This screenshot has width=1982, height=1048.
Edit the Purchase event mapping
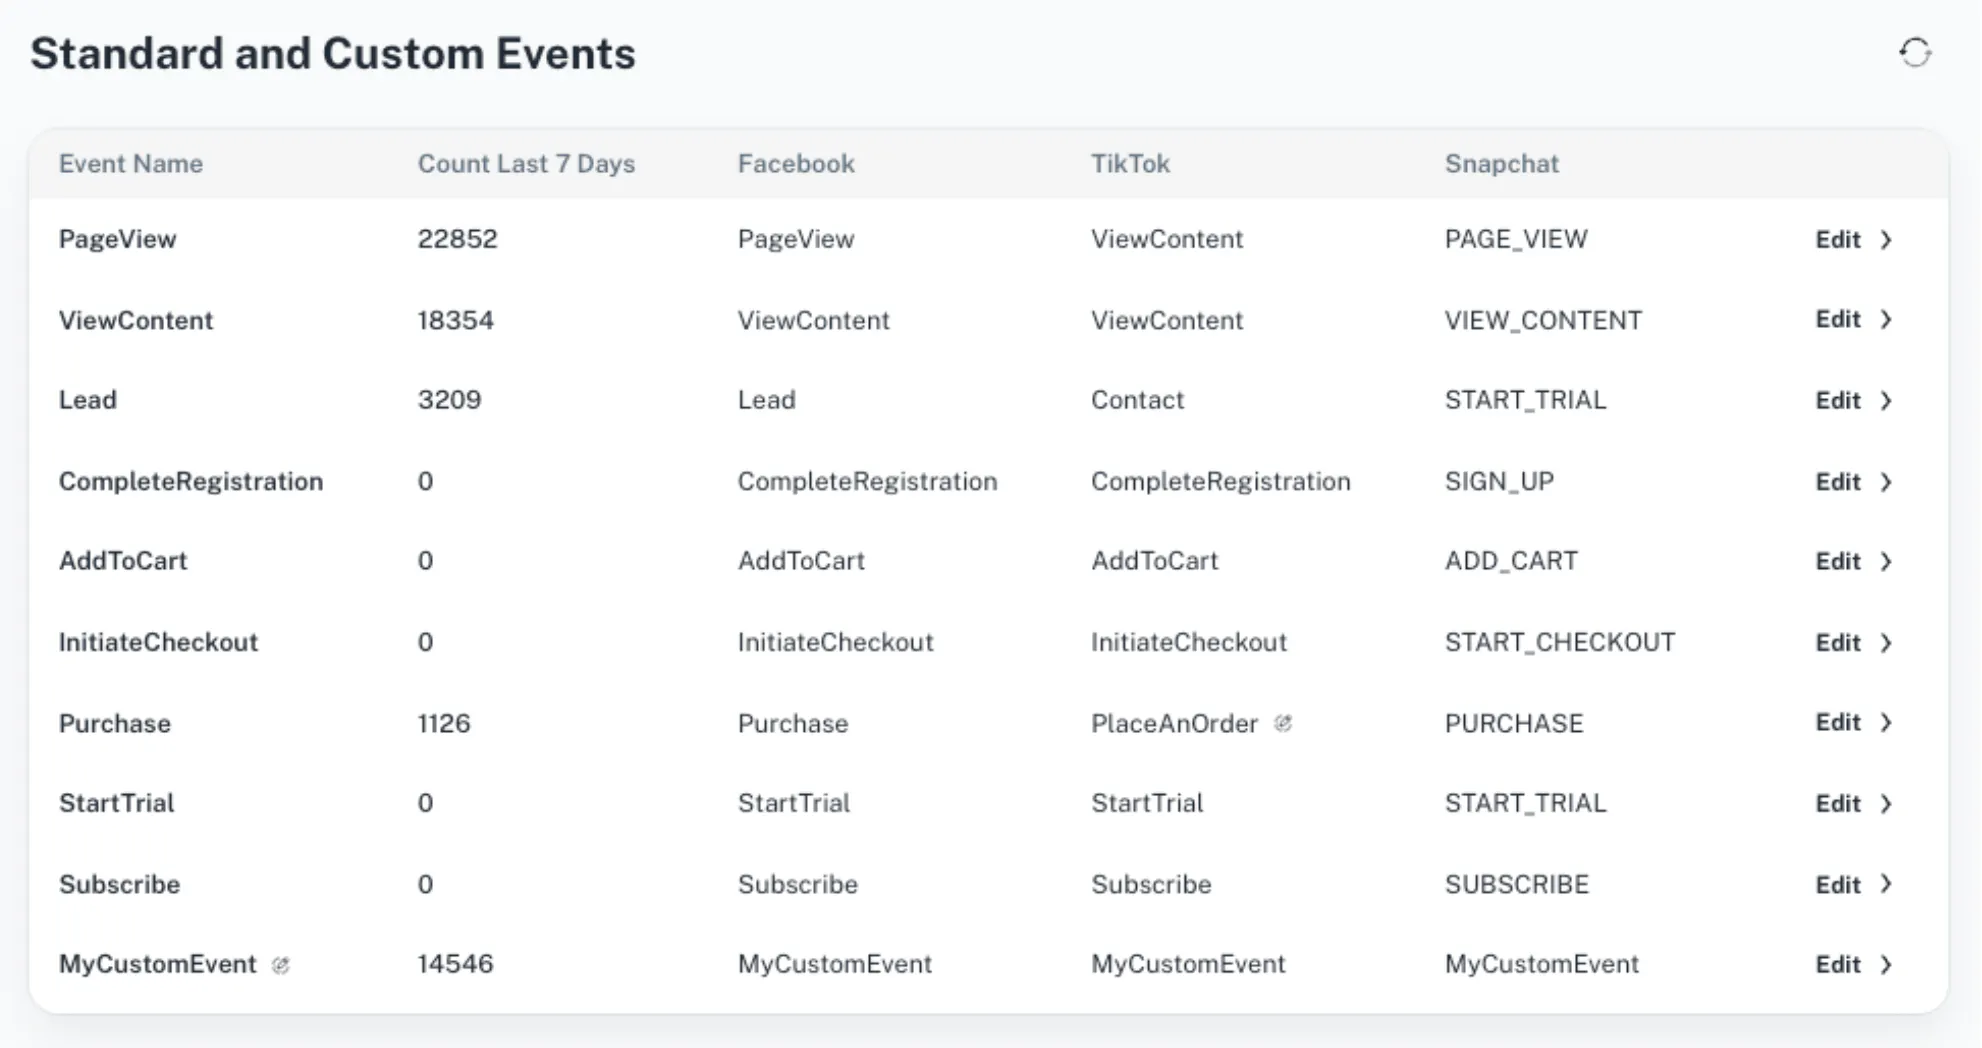tap(1838, 723)
